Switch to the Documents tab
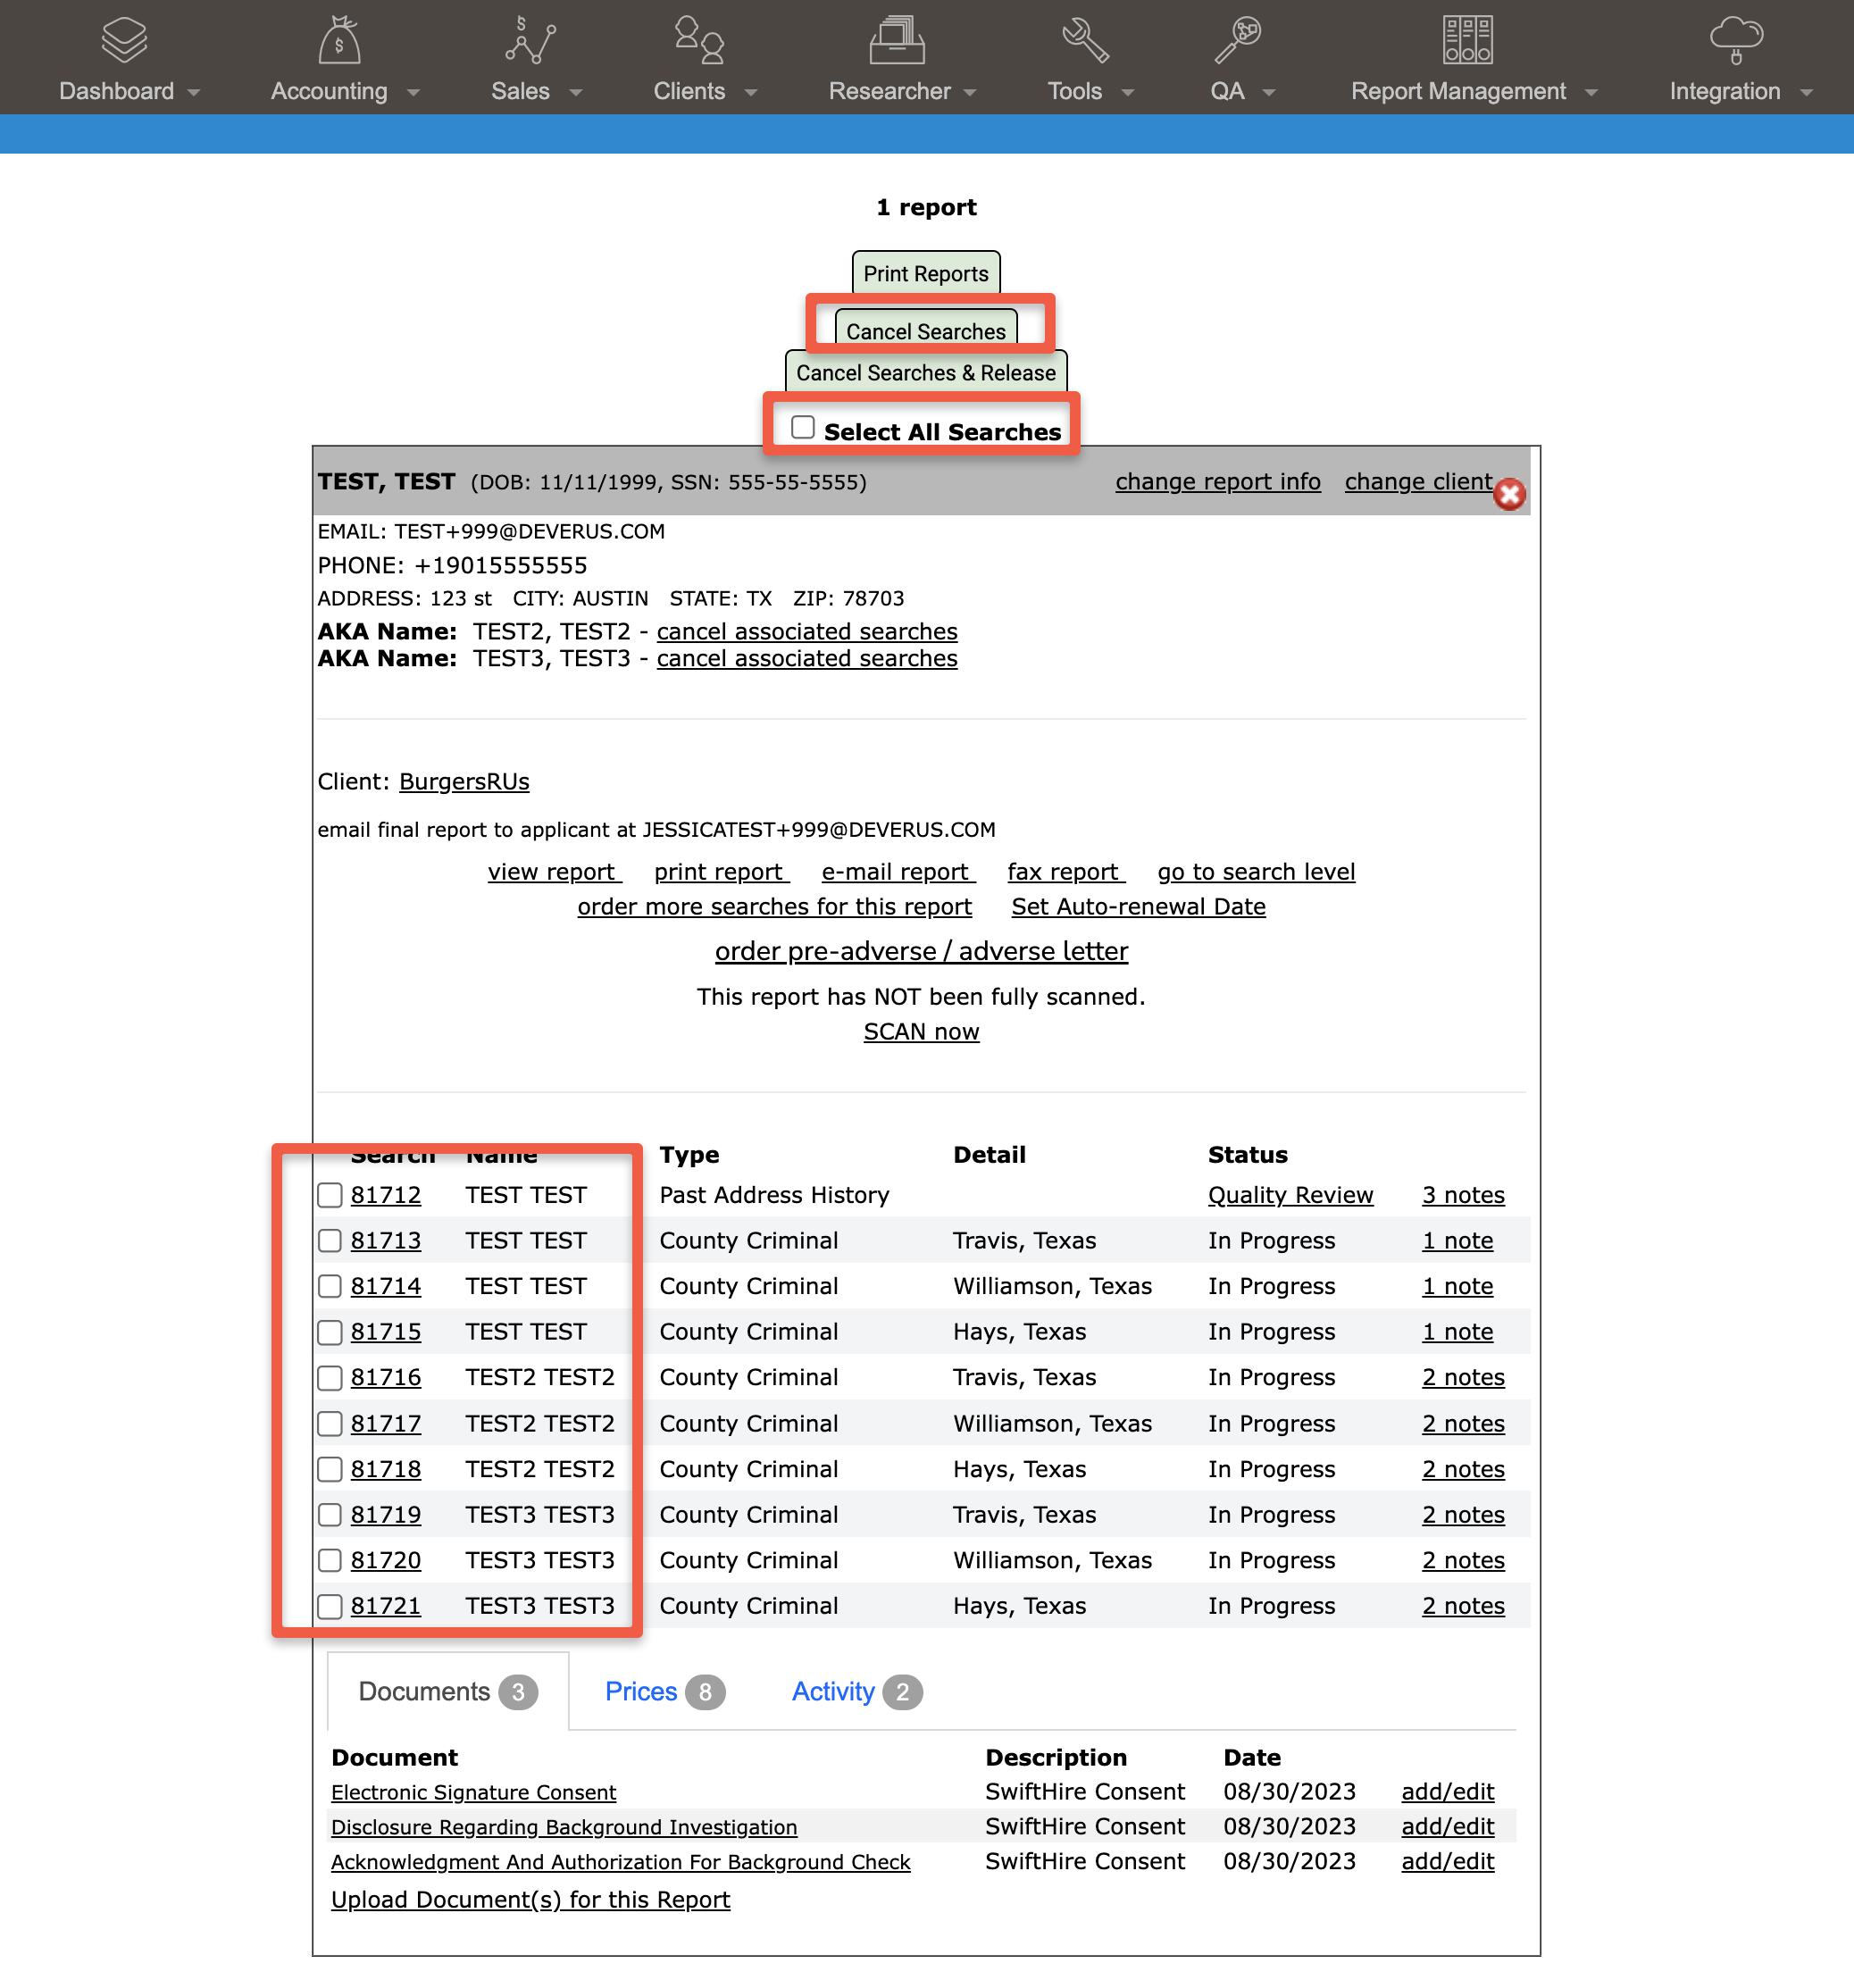1854x1988 pixels. click(448, 1692)
